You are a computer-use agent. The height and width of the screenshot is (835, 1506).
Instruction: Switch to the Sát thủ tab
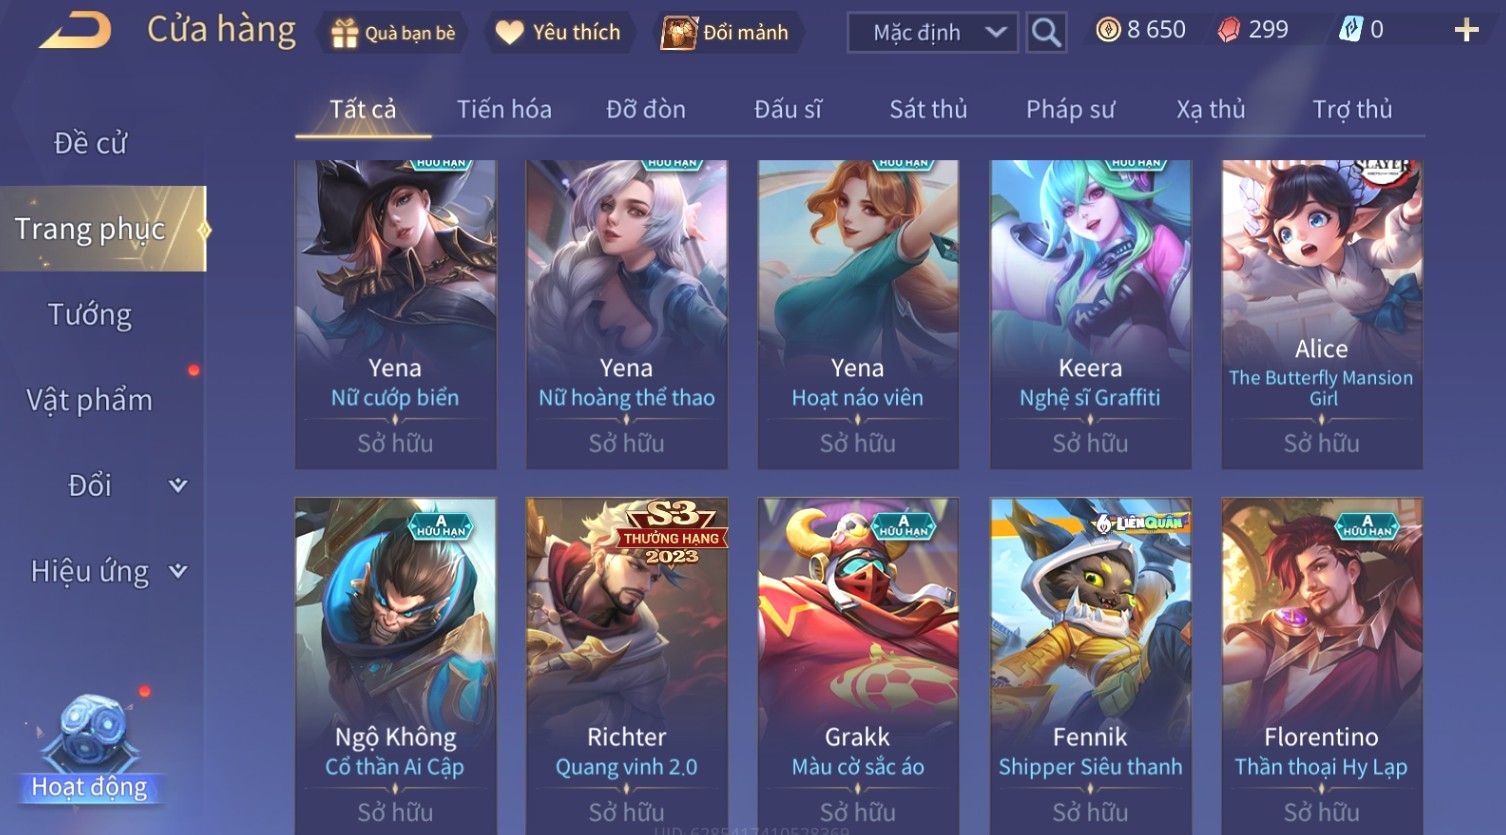(928, 109)
